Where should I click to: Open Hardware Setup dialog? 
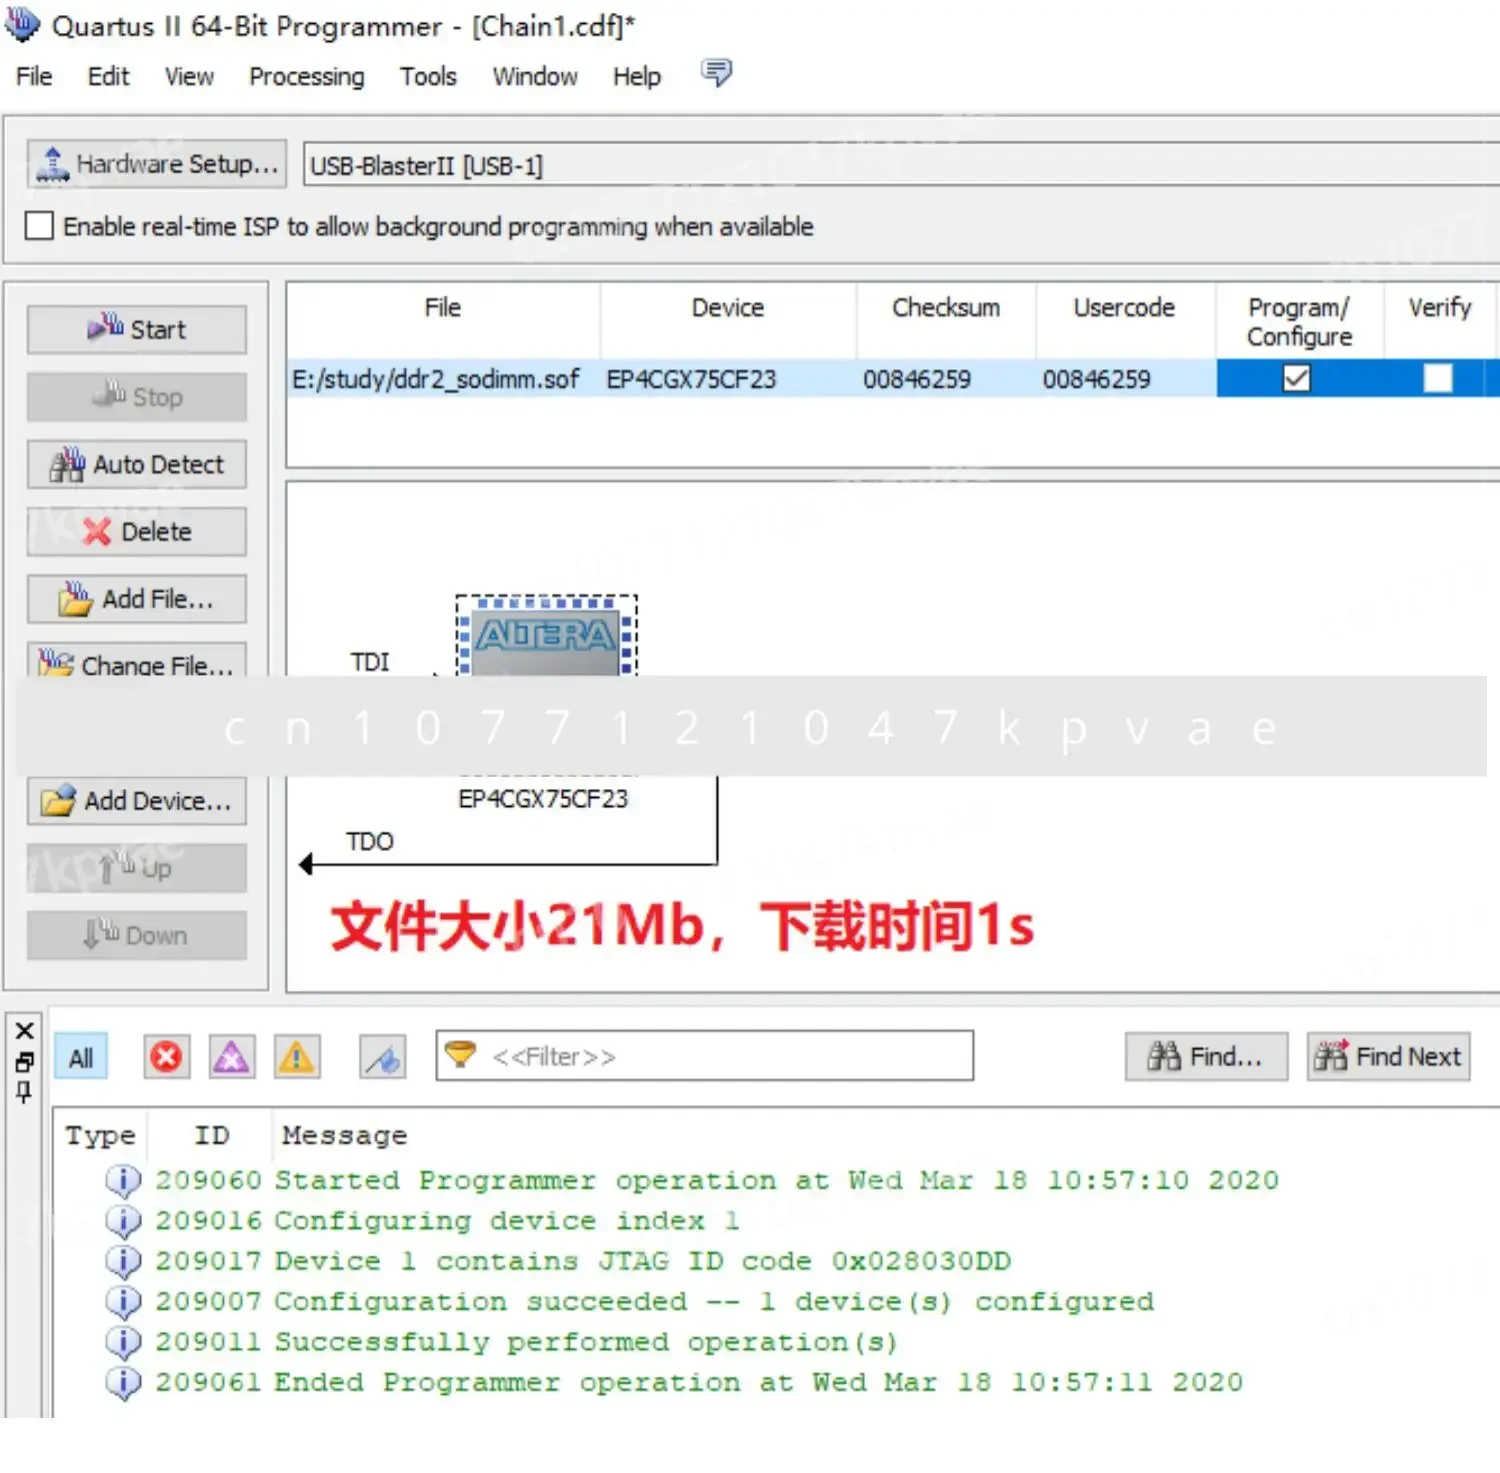click(157, 164)
